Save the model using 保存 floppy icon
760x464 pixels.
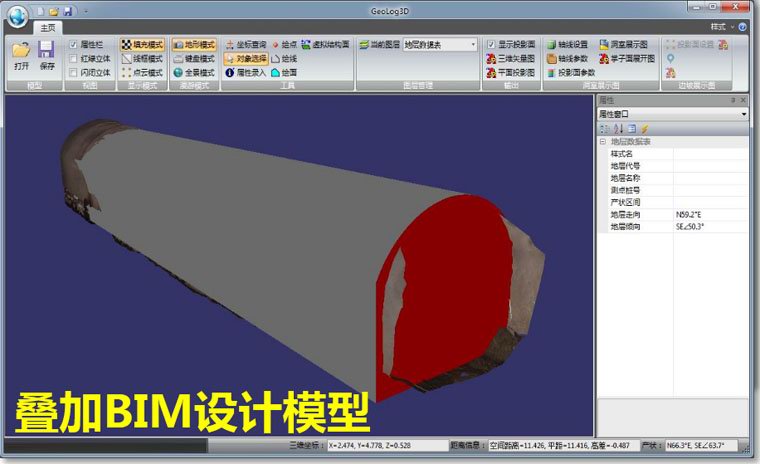pyautogui.click(x=47, y=56)
